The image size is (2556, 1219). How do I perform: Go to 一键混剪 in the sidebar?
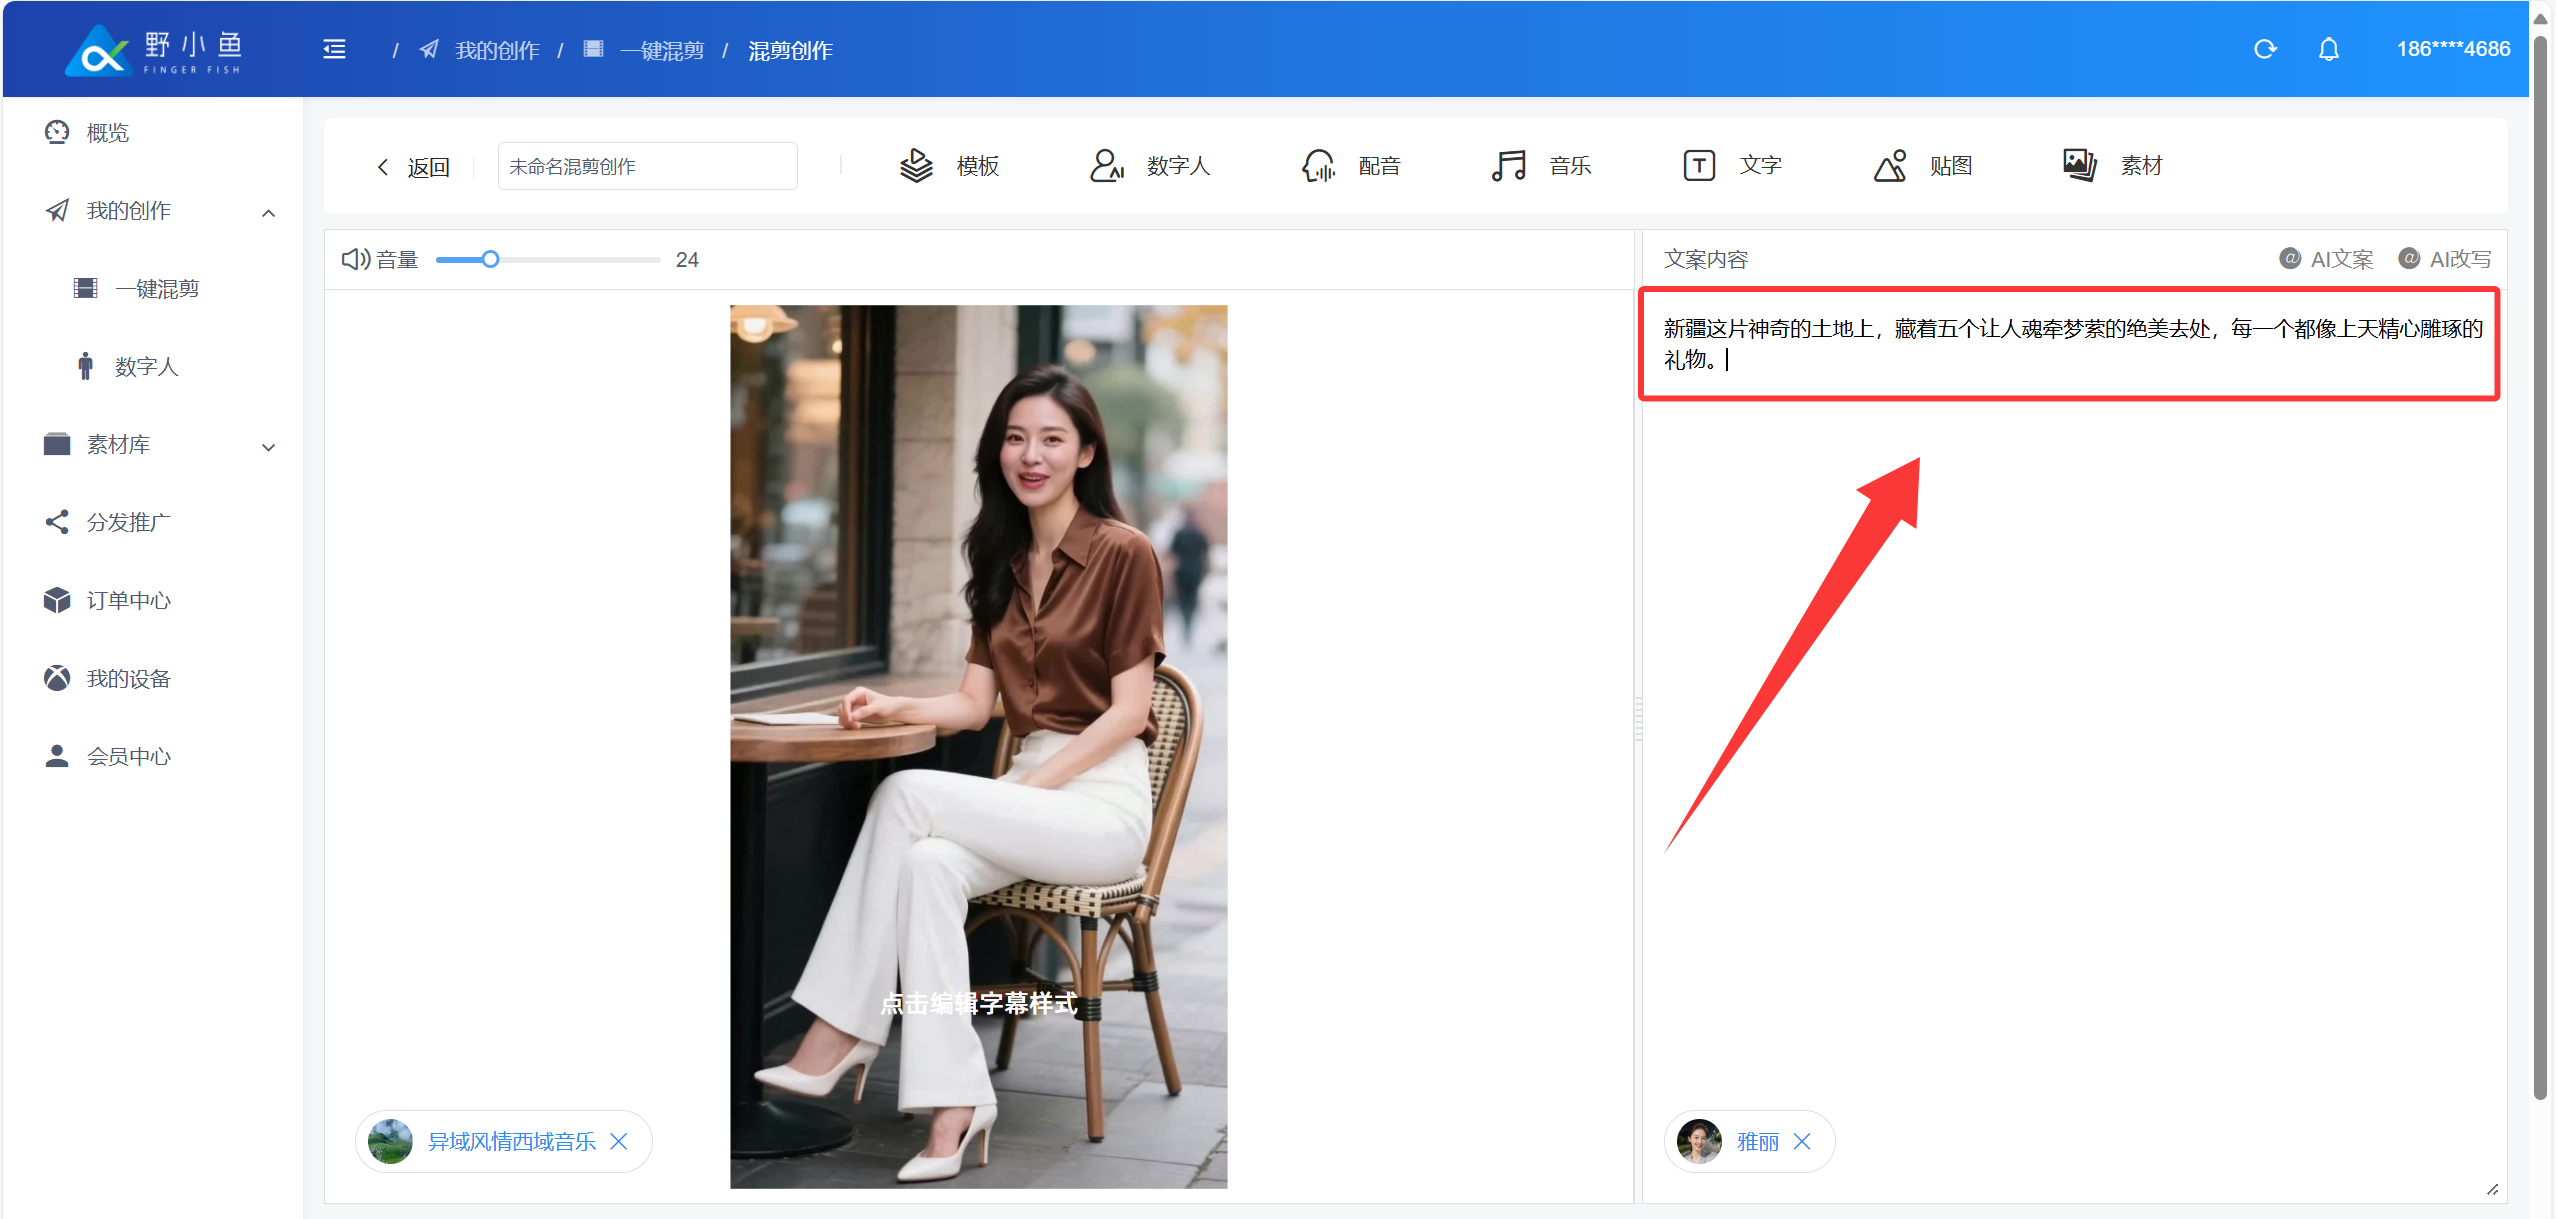tap(156, 289)
